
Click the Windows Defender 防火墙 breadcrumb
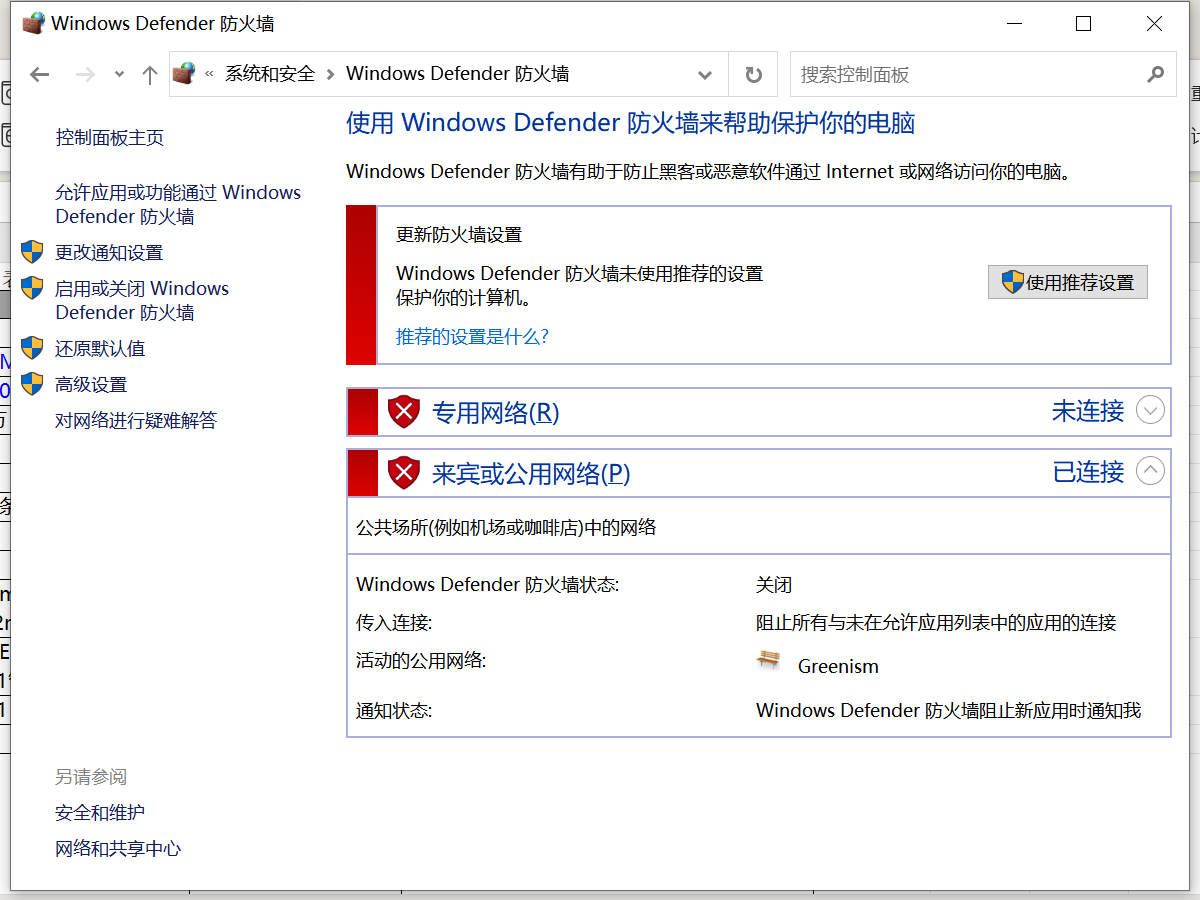tap(457, 73)
